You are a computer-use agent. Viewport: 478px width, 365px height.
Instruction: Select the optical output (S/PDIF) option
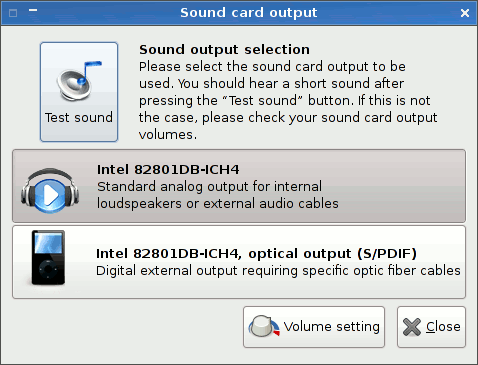239,262
